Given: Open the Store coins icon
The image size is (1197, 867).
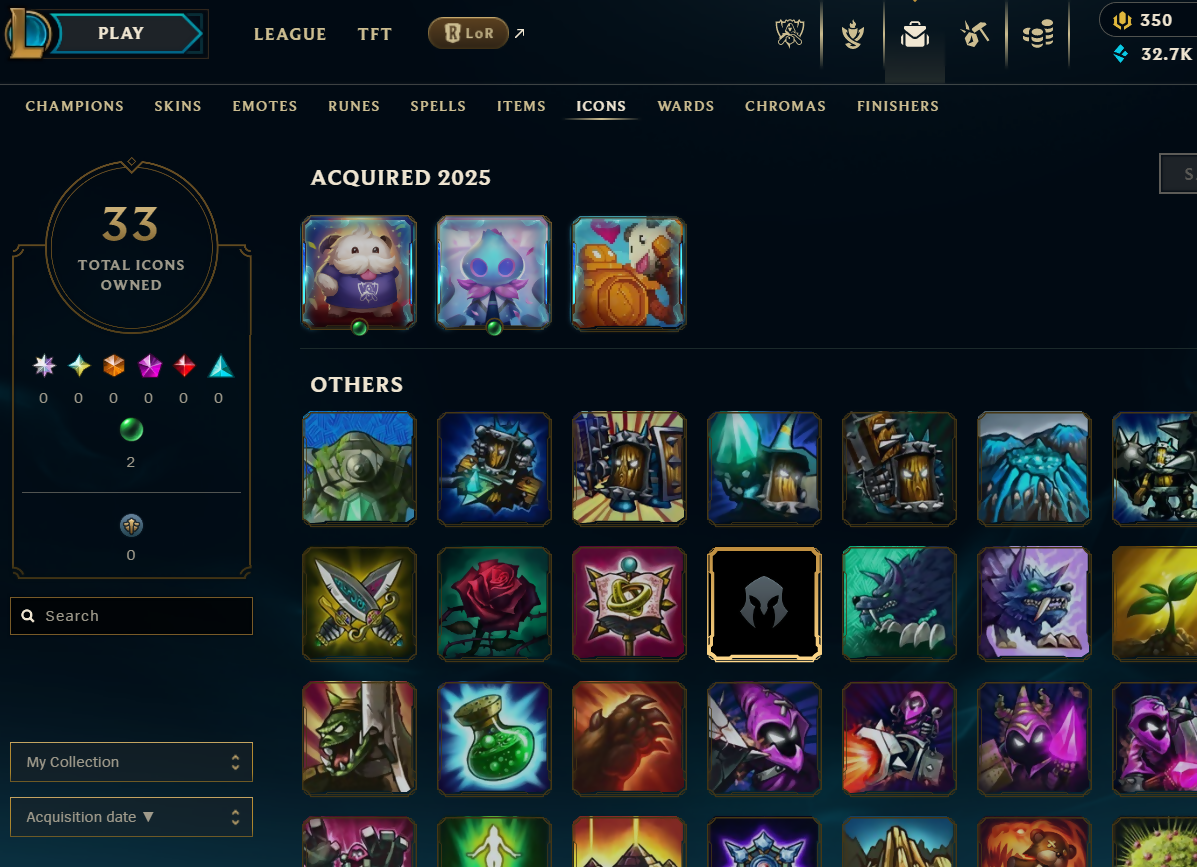Looking at the screenshot, I should point(1037,34).
